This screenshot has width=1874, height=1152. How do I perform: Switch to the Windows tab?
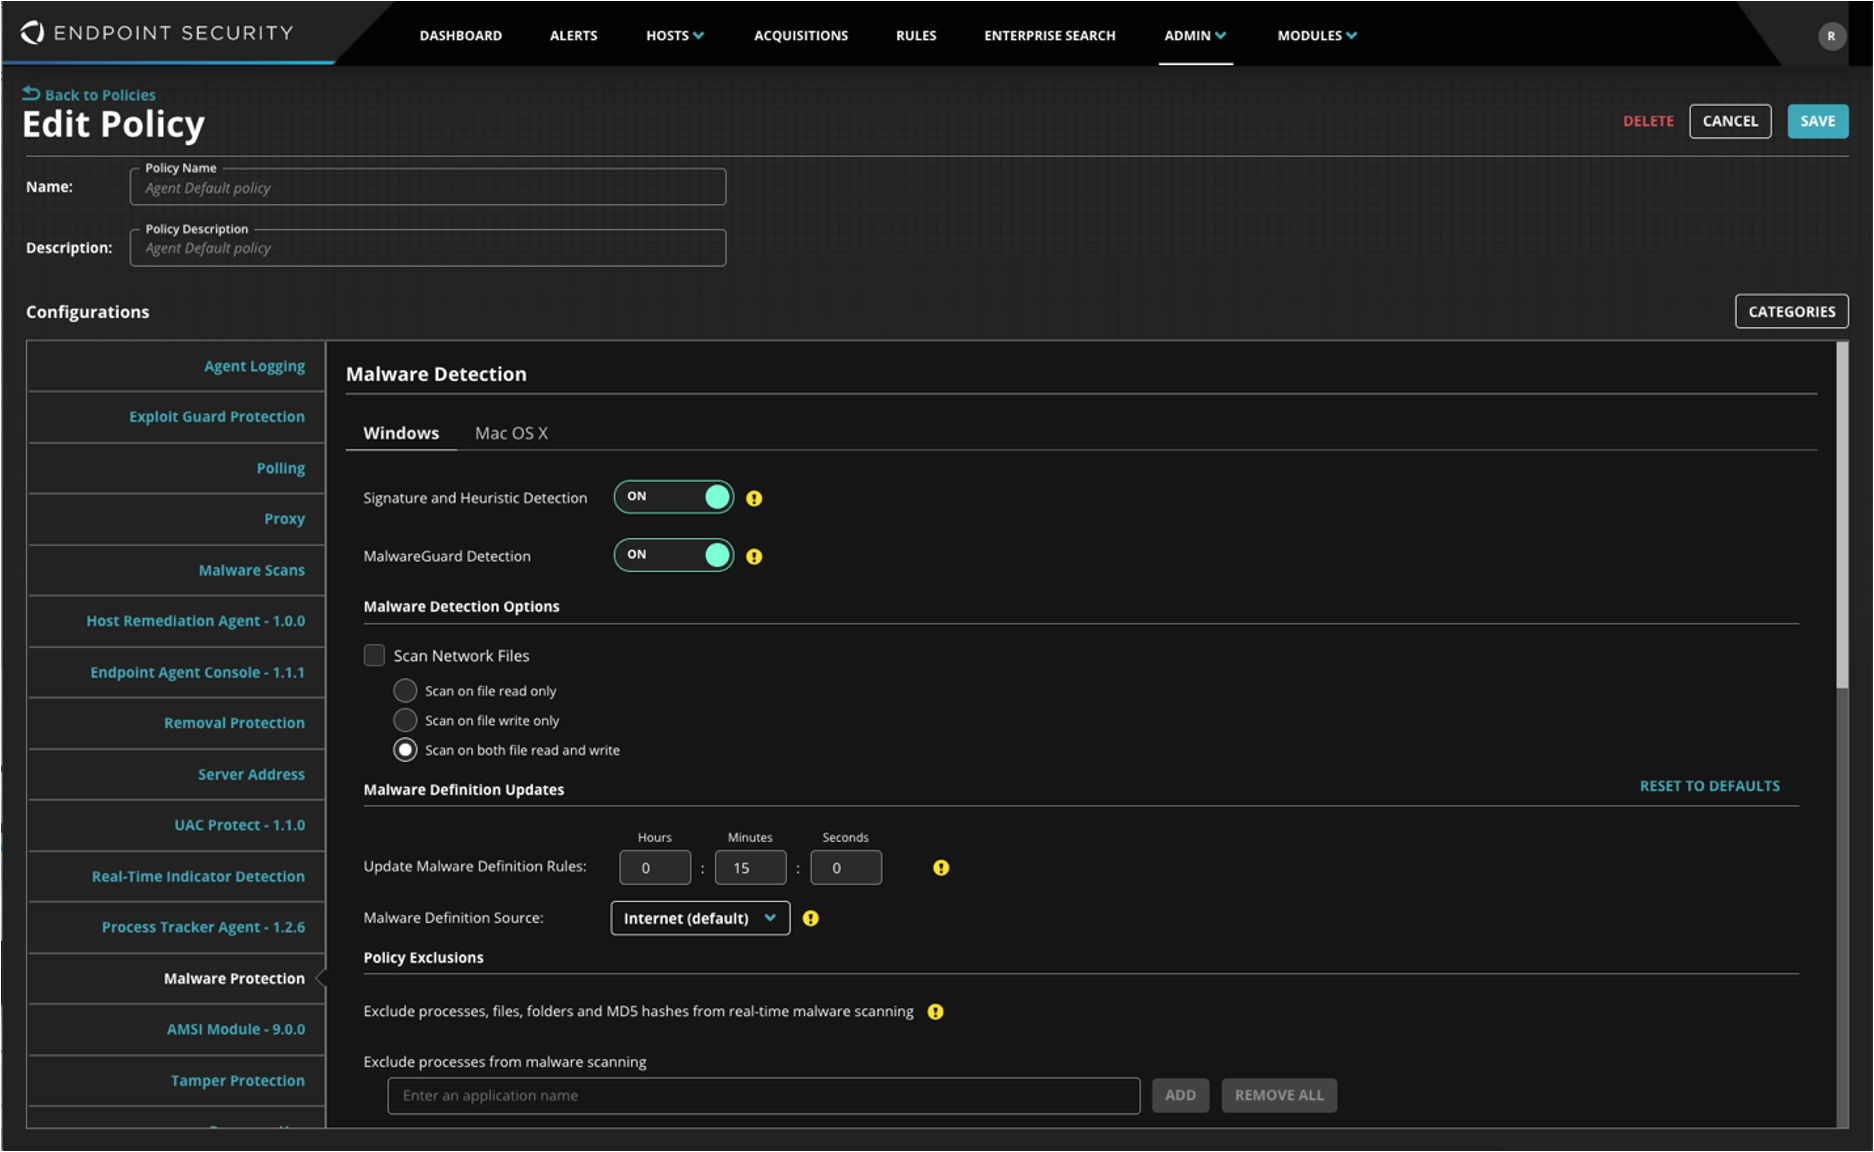point(401,433)
